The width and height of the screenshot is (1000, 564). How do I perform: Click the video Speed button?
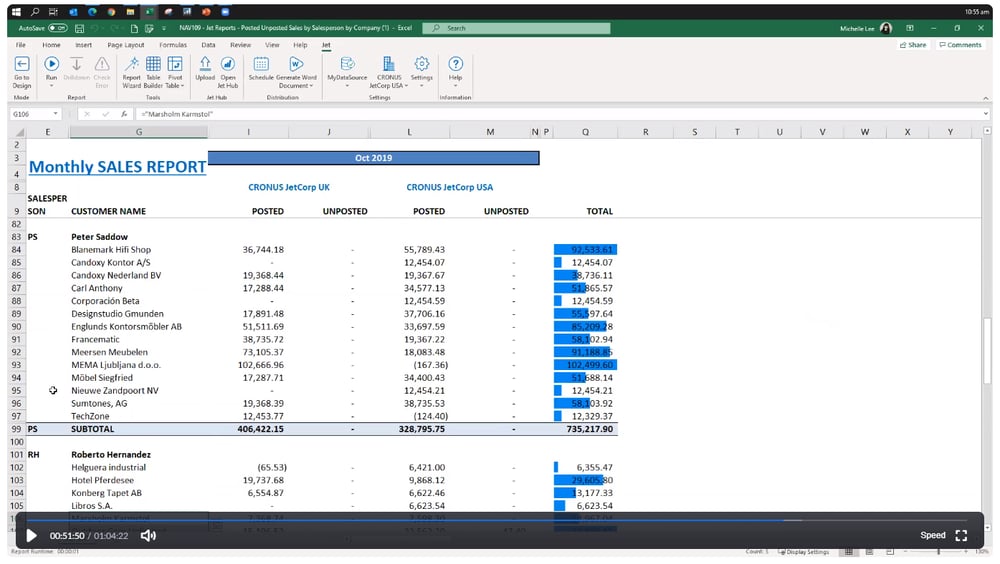[932, 535]
